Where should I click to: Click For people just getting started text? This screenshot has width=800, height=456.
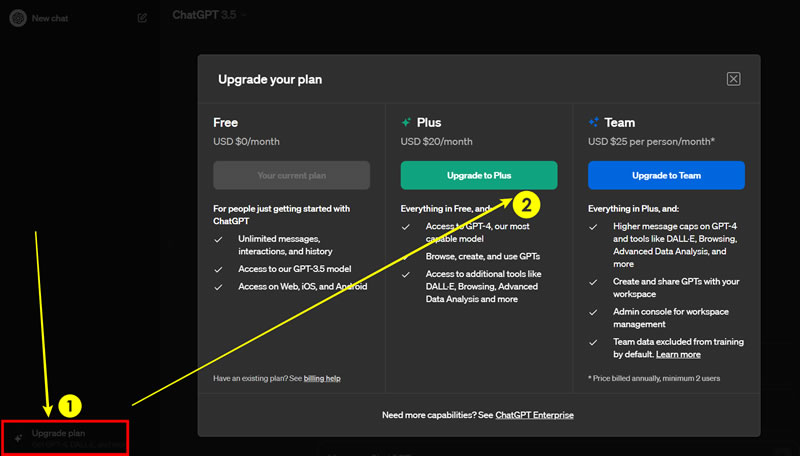tap(282, 215)
